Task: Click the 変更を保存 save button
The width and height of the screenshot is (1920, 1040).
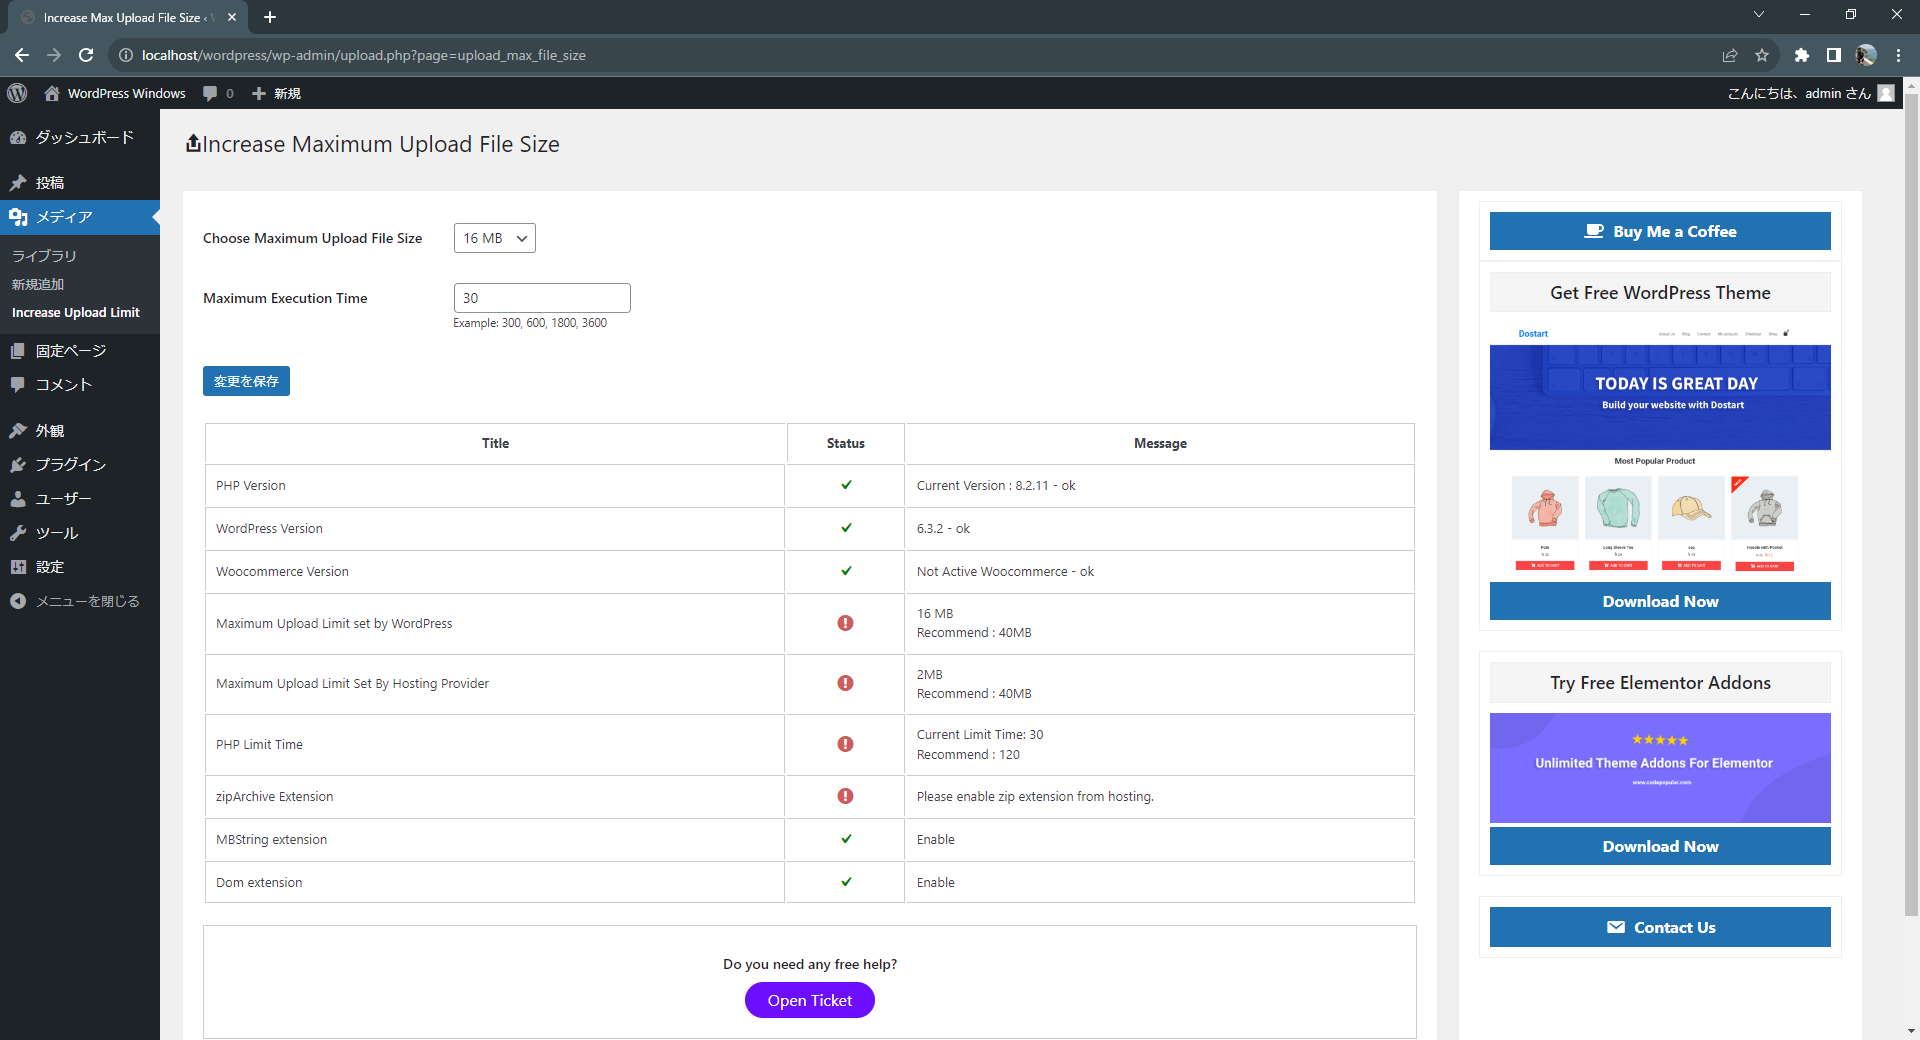Action: (x=246, y=381)
